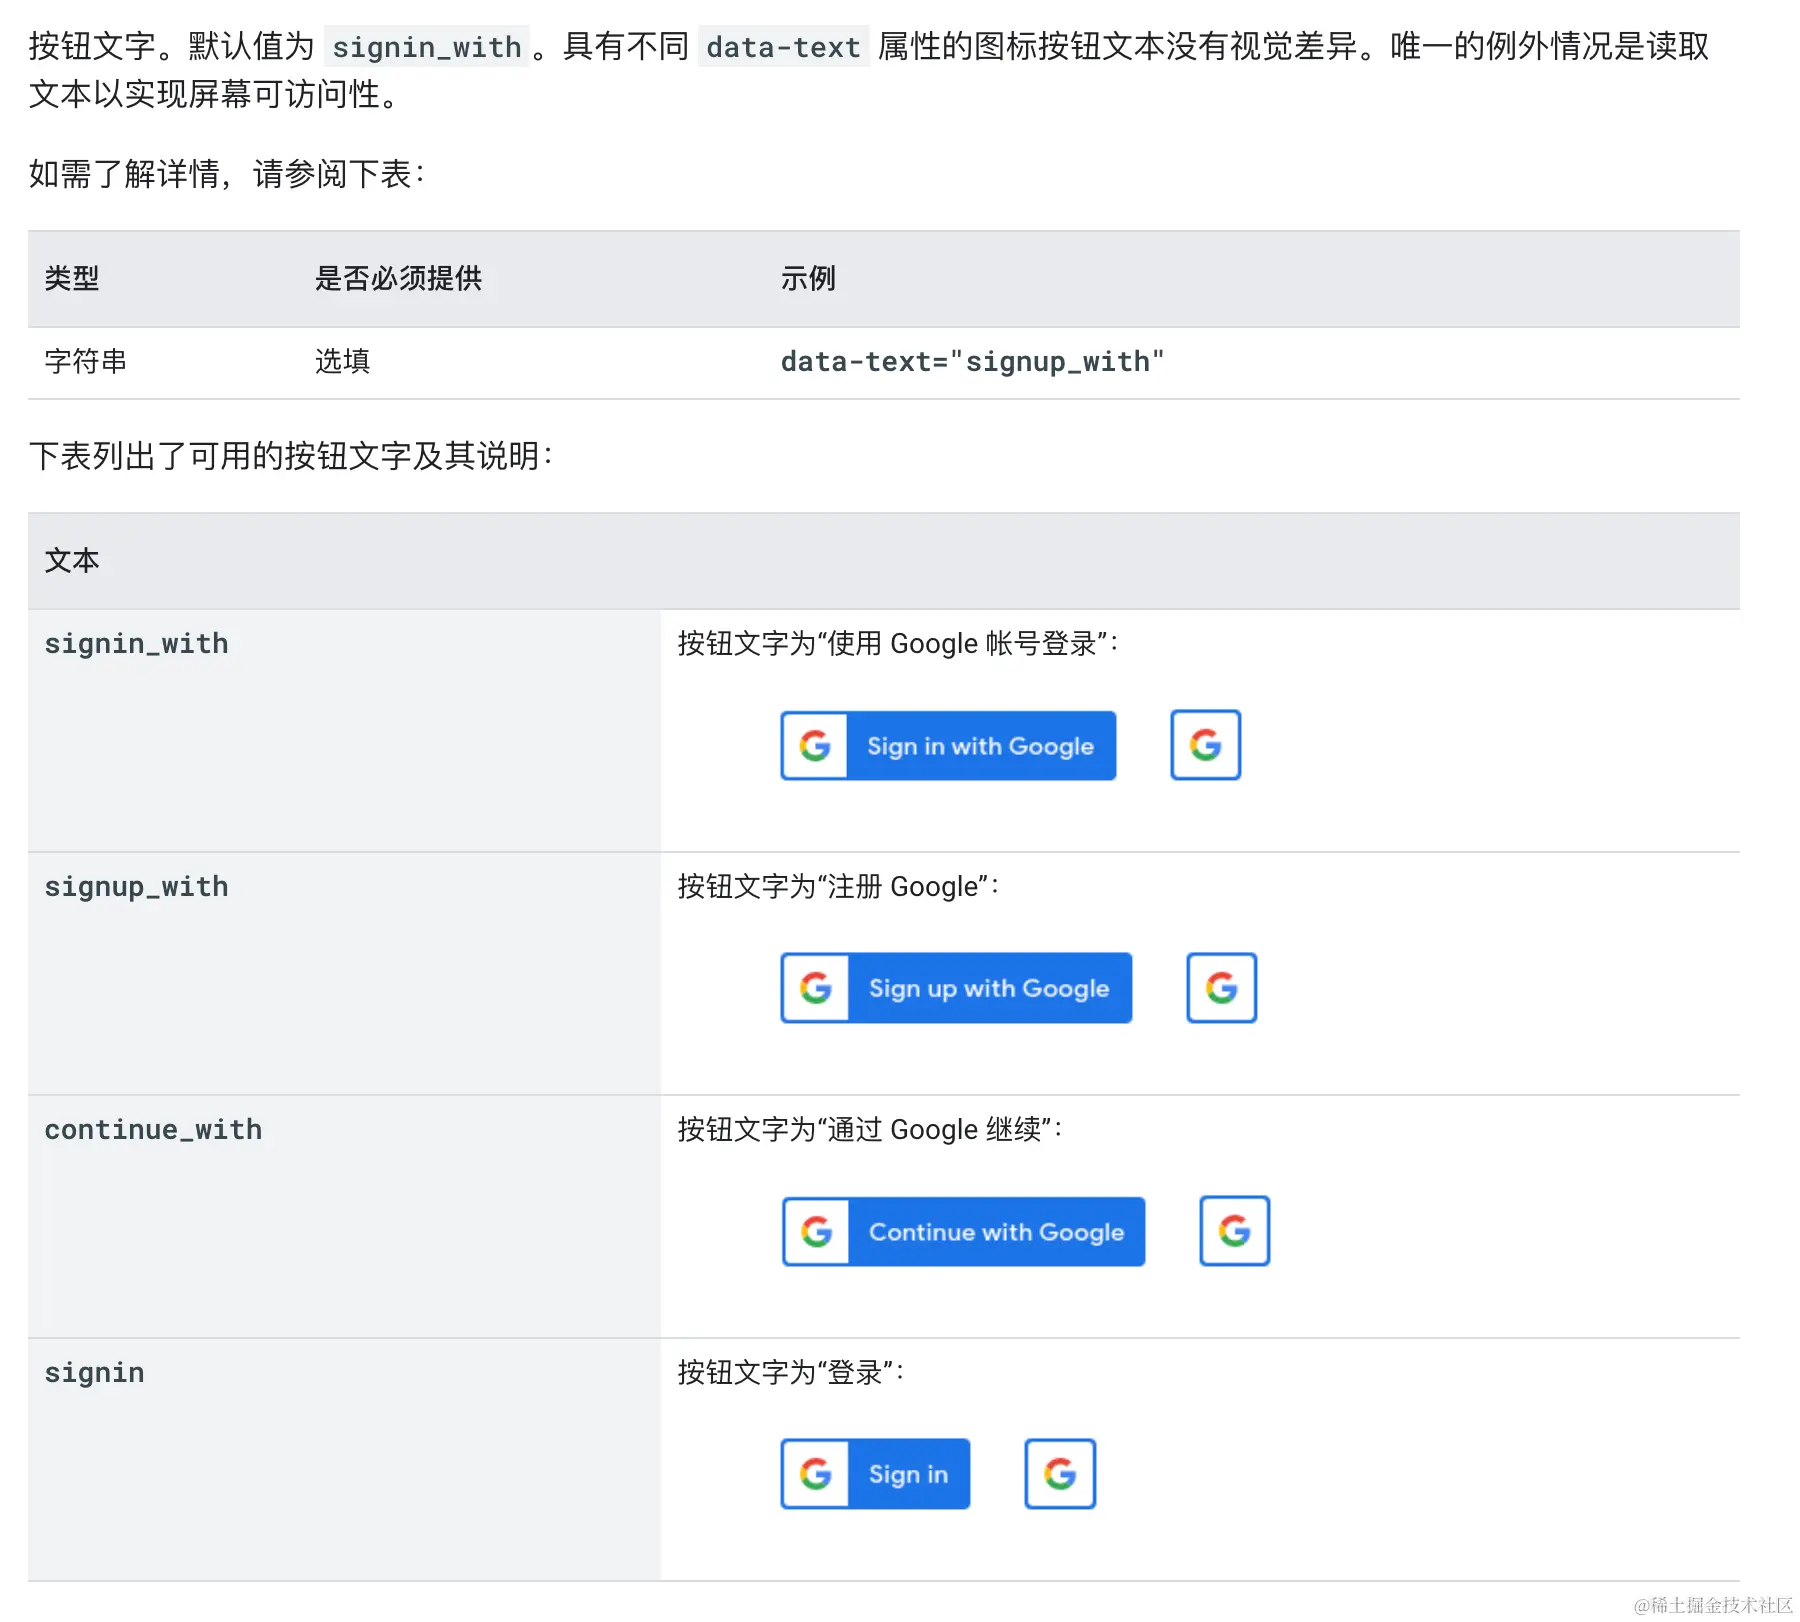The height and width of the screenshot is (1622, 1800).
Task: Click the 'signin_with' row label in table
Action: (137, 644)
